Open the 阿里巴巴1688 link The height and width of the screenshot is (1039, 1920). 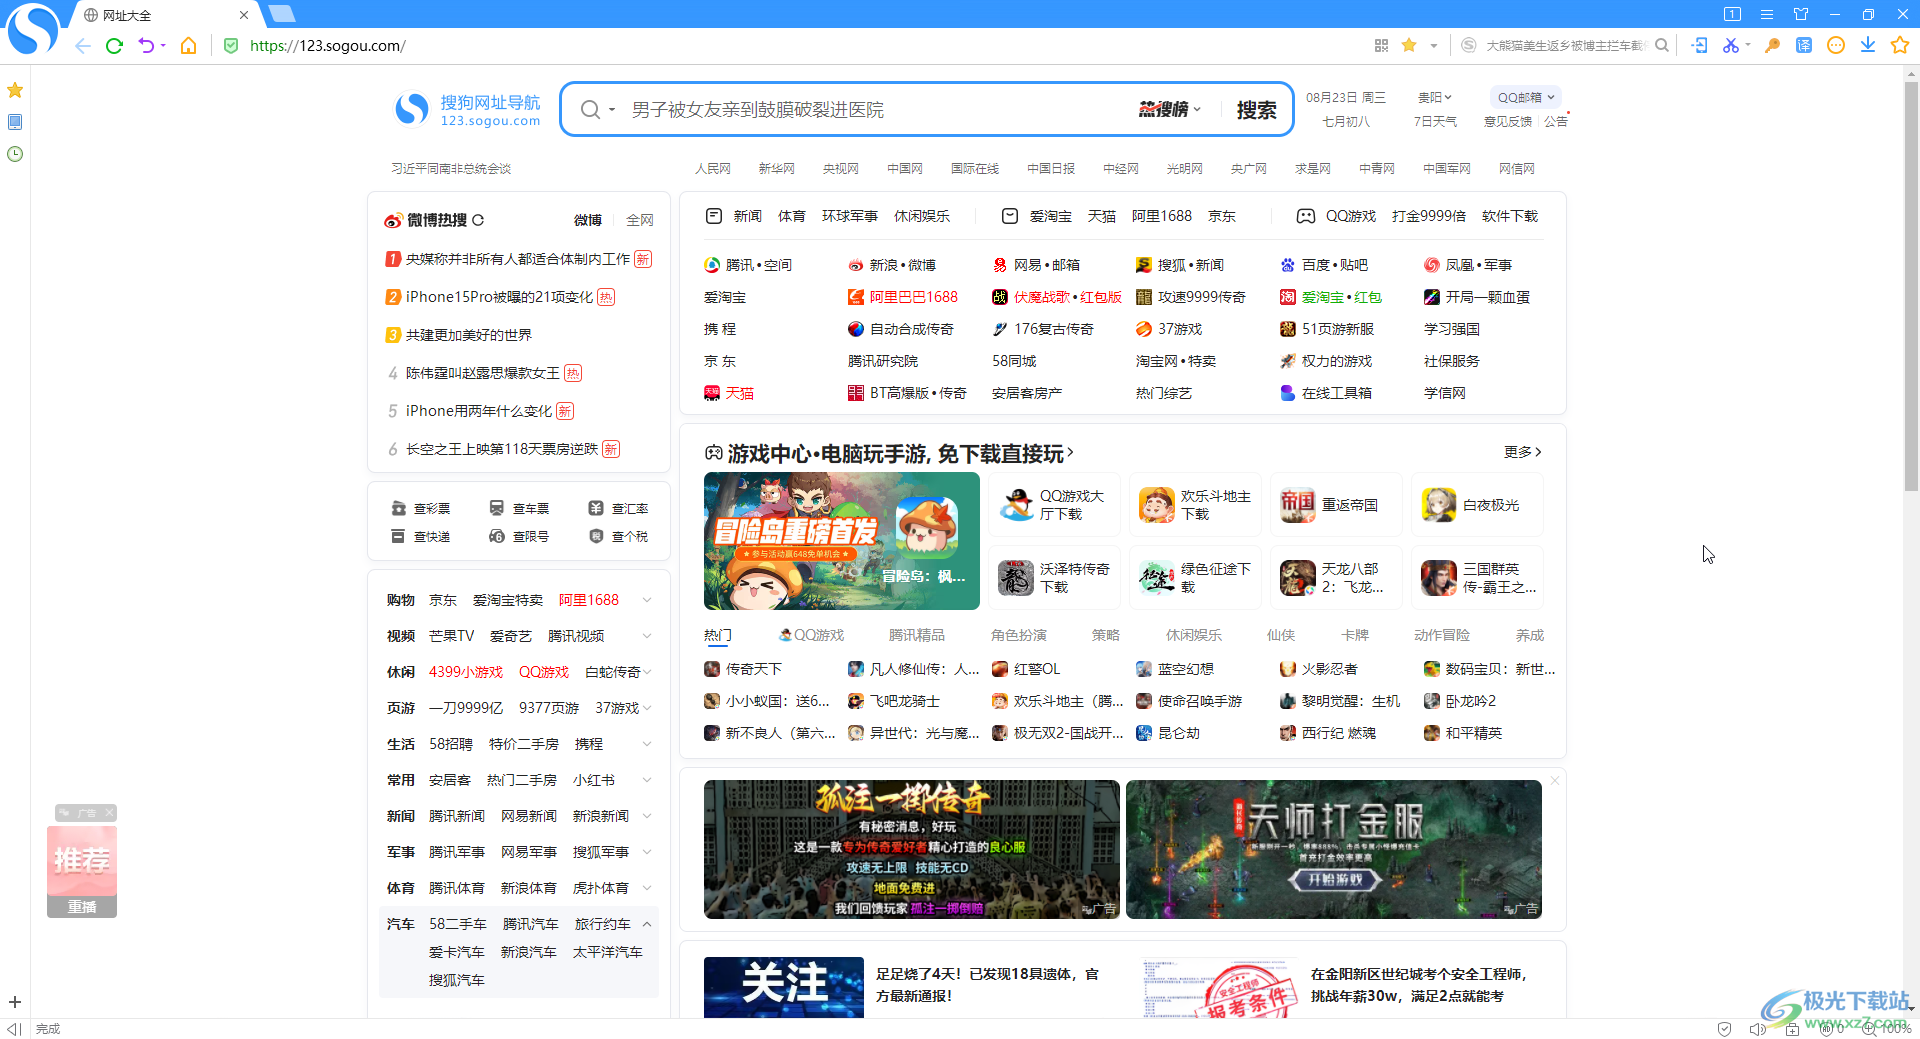click(x=903, y=297)
